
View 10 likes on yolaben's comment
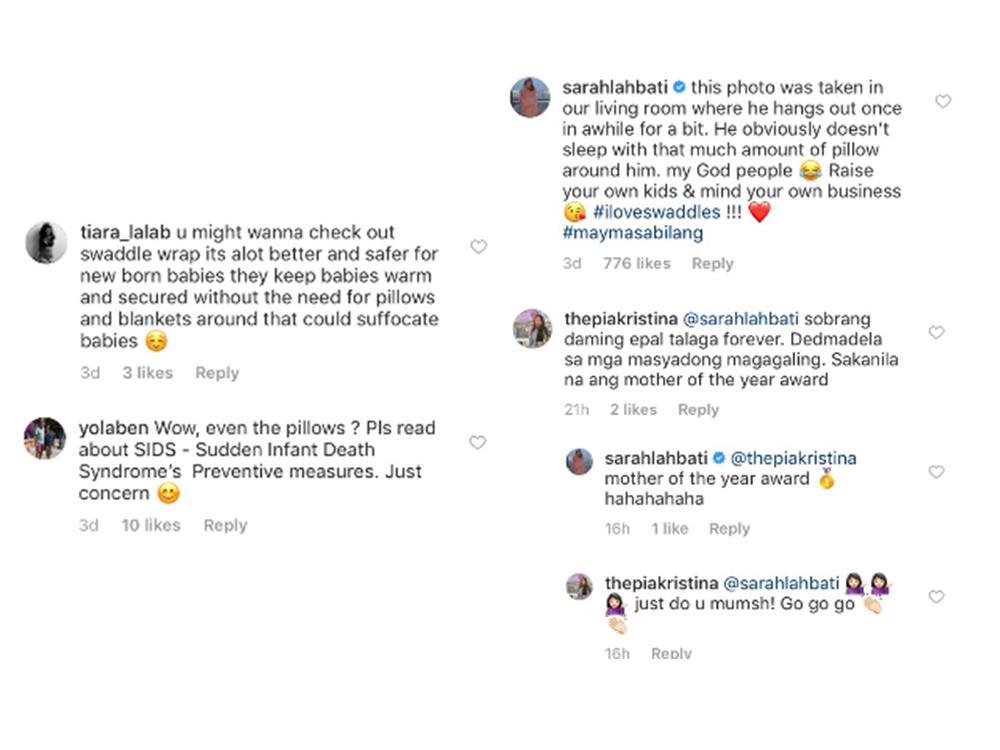pos(151,525)
